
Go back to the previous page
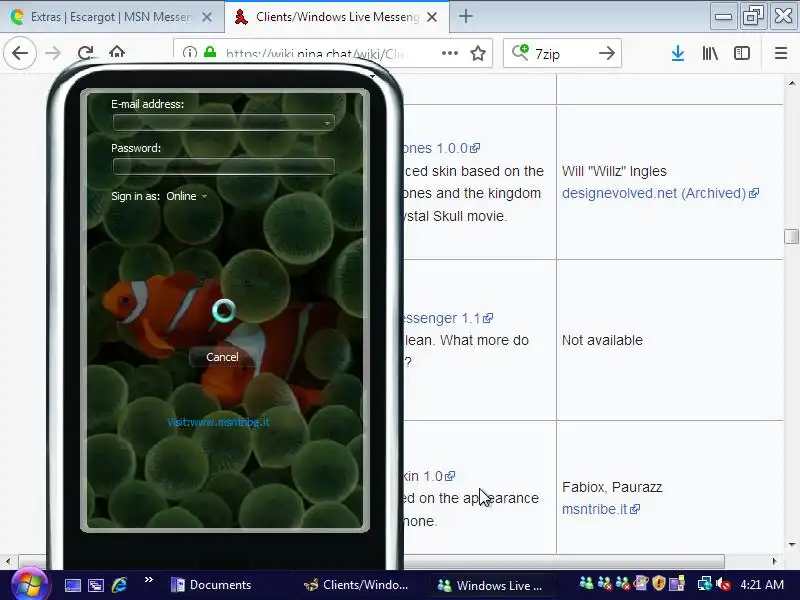(x=20, y=53)
